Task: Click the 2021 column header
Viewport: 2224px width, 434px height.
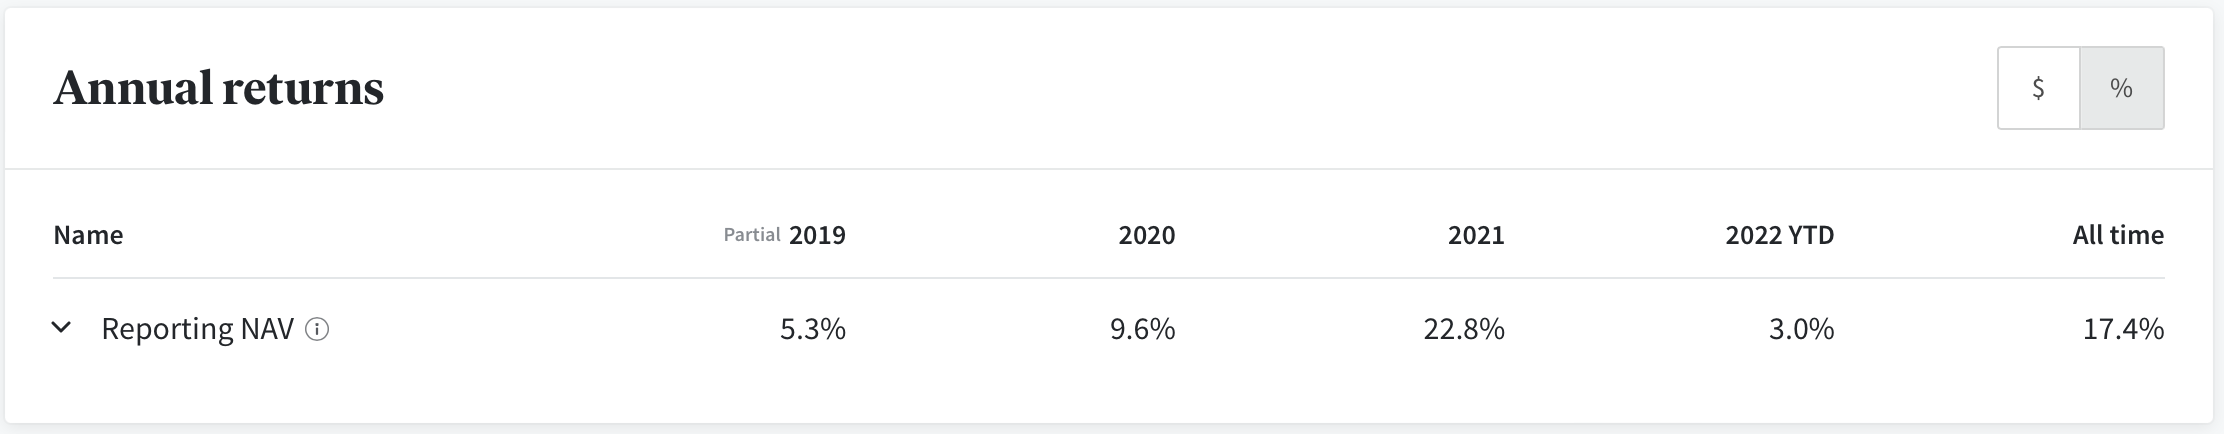Action: [x=1475, y=235]
